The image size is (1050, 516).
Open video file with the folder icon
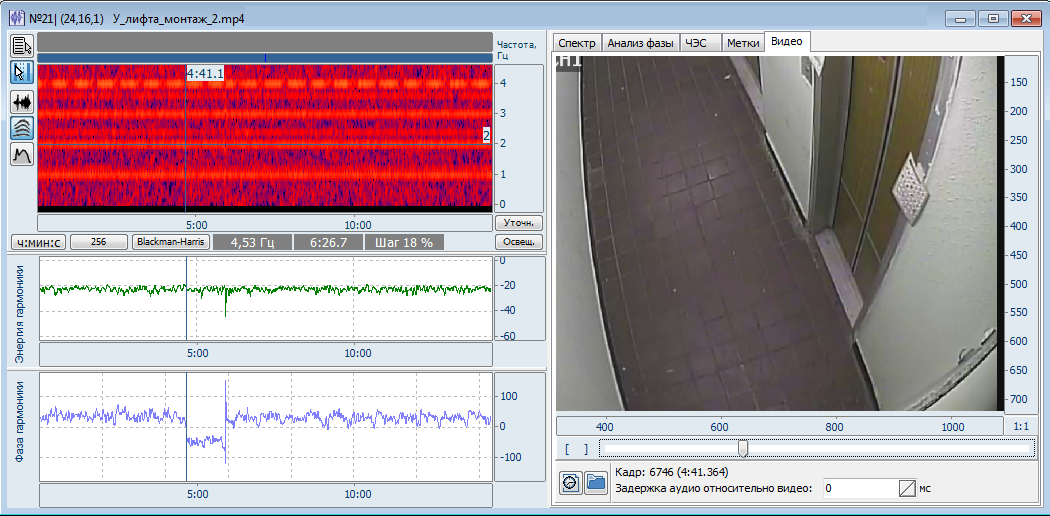(x=596, y=482)
